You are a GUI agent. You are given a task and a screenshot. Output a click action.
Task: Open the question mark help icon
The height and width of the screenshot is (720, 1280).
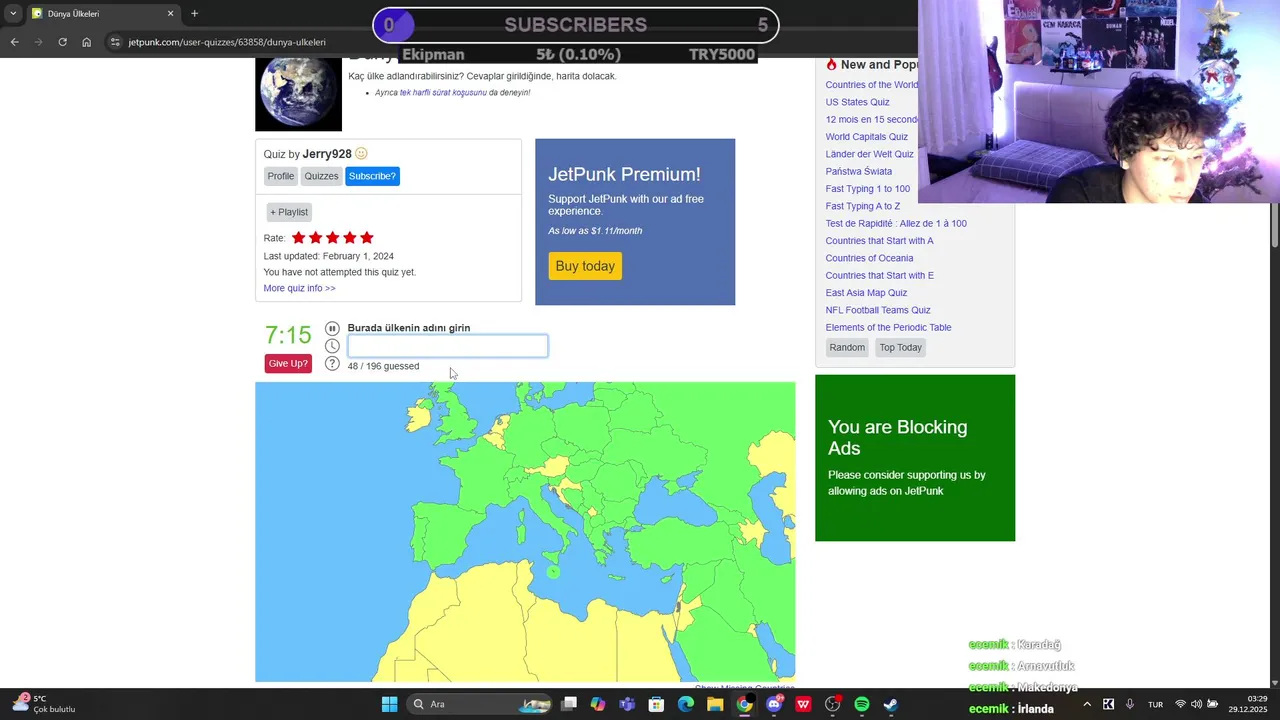(x=332, y=364)
